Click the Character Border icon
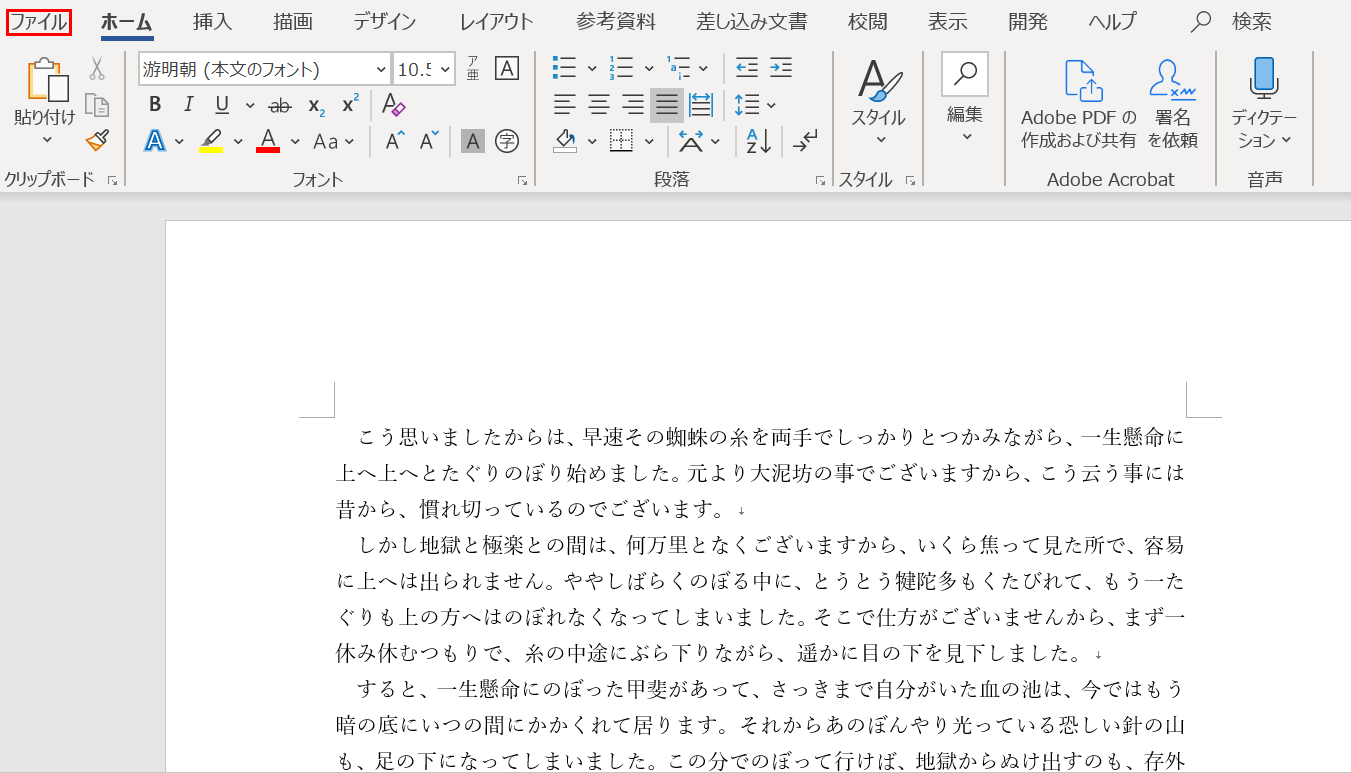1351x773 pixels. coord(507,68)
